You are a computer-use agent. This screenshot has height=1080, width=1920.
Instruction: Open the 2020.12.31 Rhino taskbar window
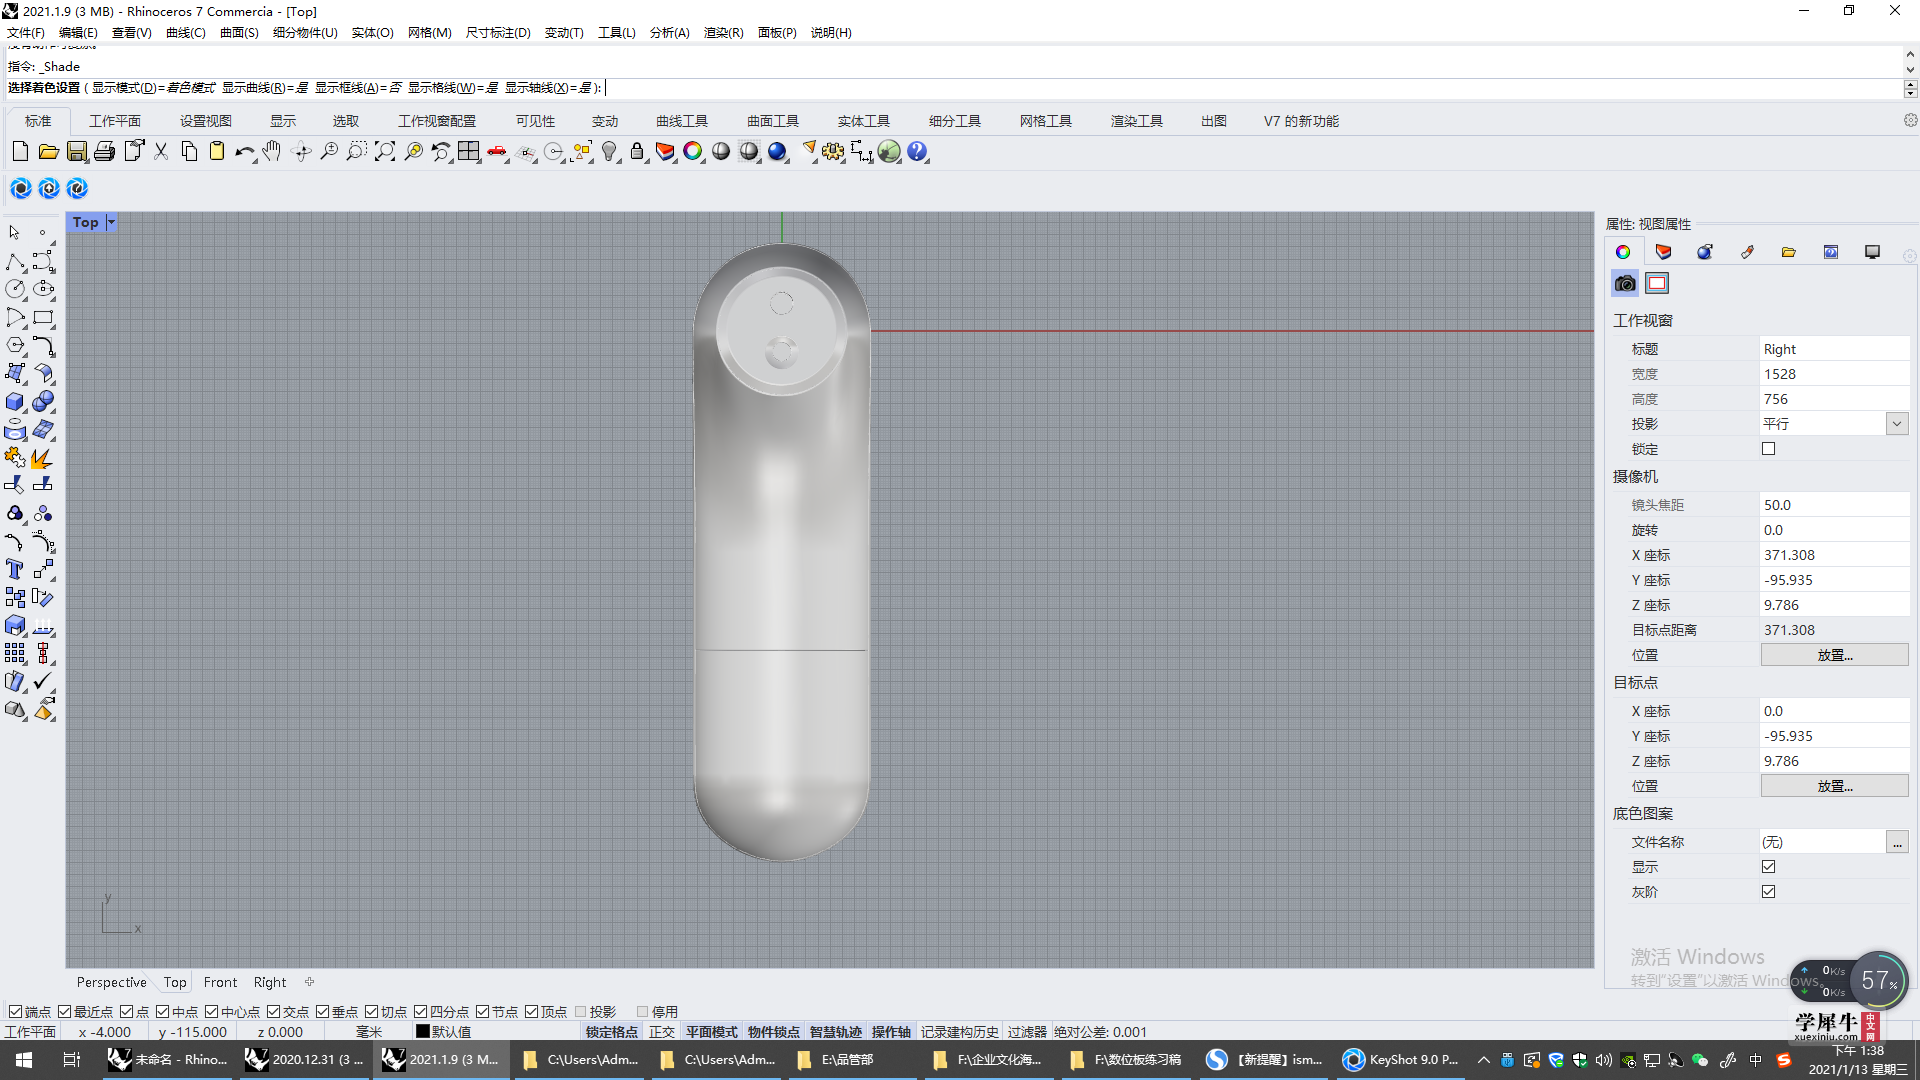click(x=306, y=1060)
